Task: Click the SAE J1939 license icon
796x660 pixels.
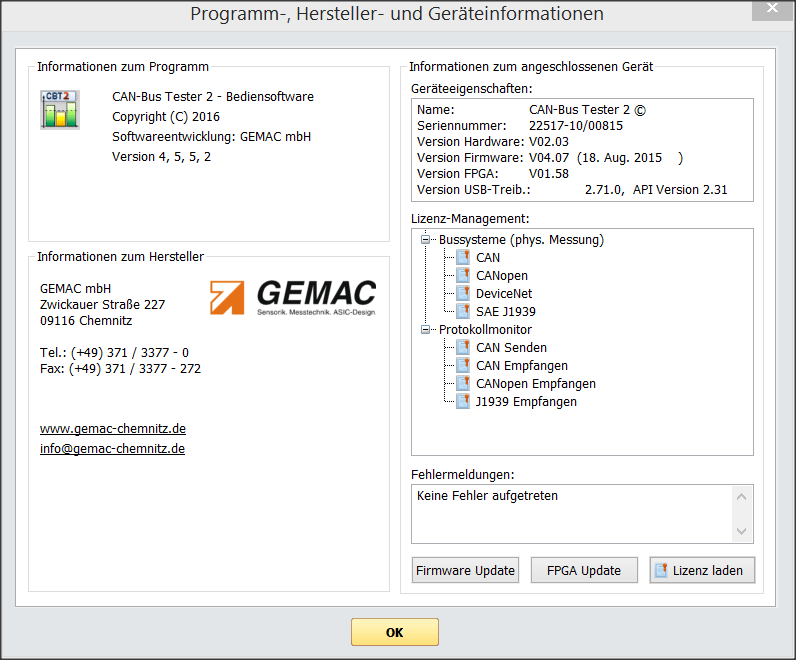Action: pos(463,312)
